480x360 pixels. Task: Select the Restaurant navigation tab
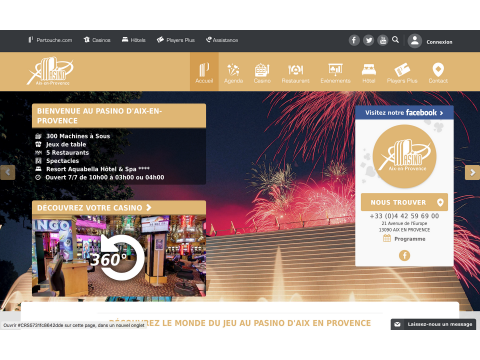[296, 73]
